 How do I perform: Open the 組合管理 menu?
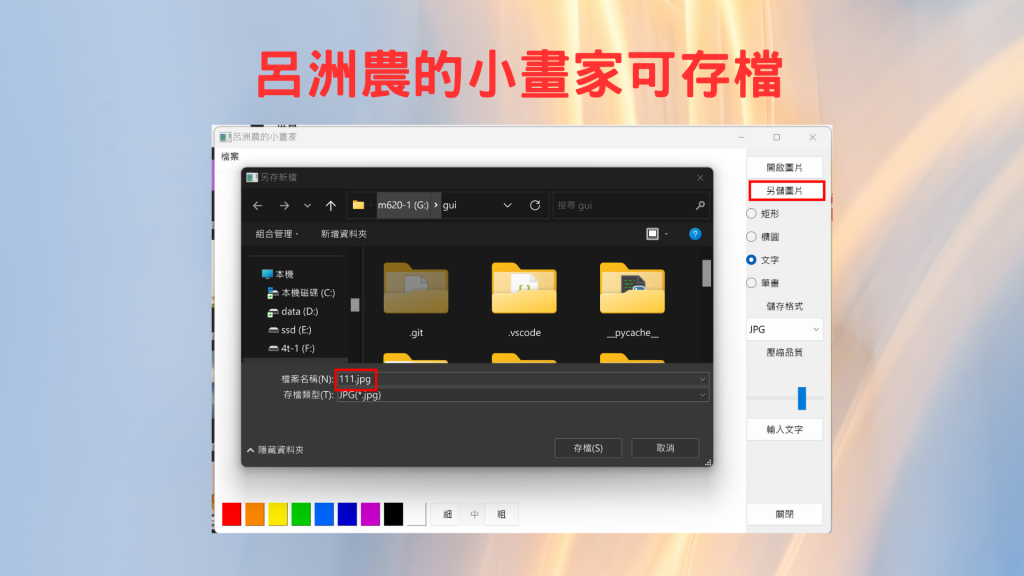click(277, 234)
